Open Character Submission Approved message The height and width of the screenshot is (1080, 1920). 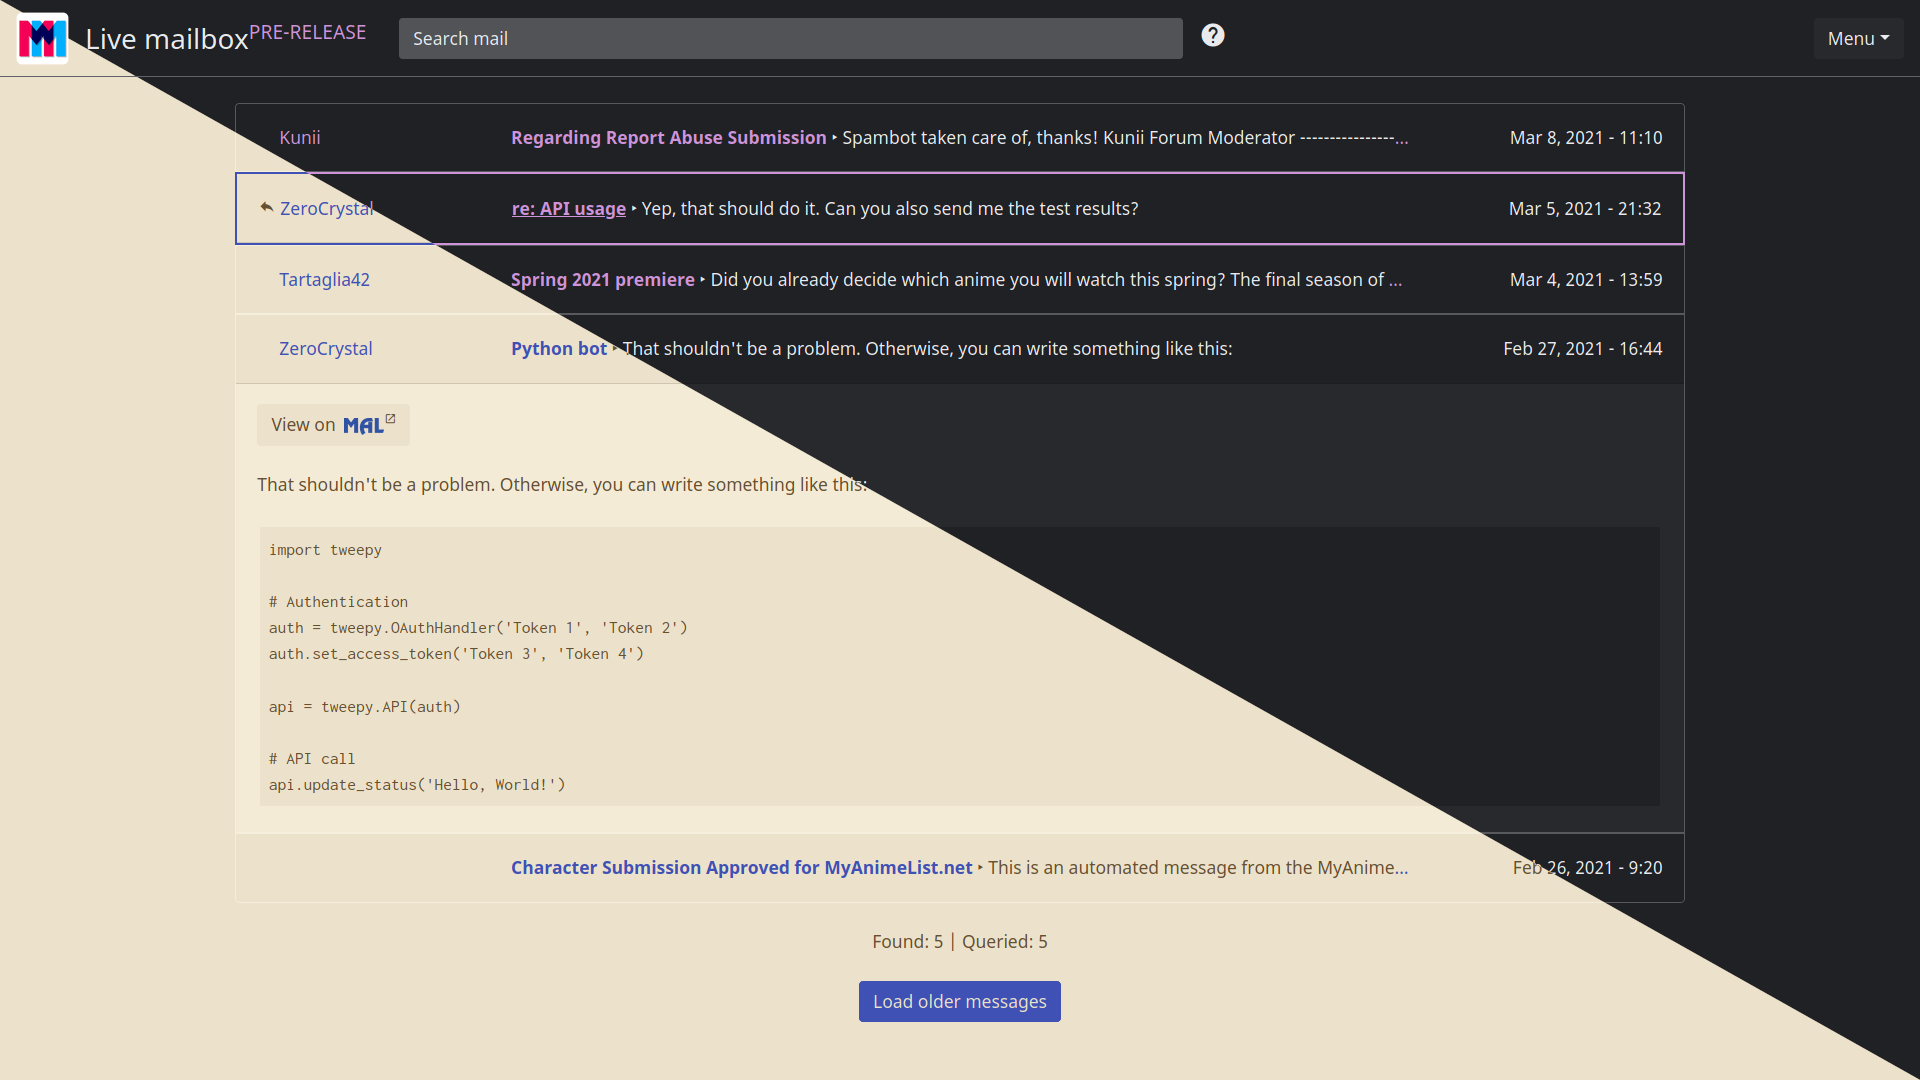(x=741, y=868)
